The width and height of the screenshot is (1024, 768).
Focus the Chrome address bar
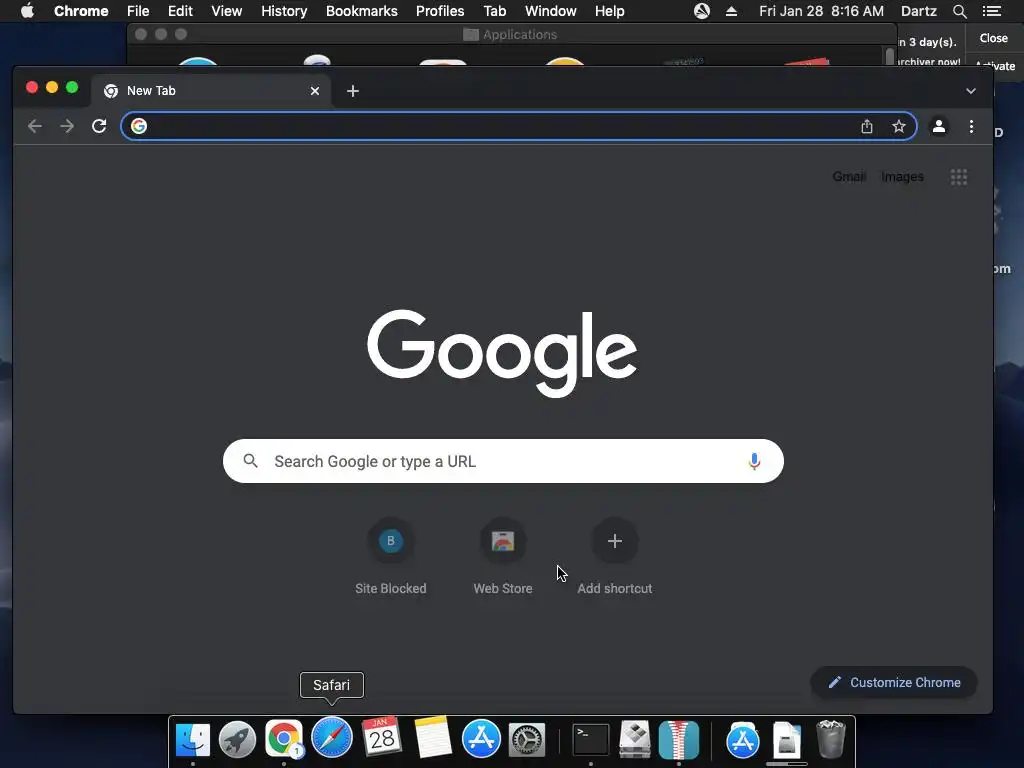click(x=519, y=126)
